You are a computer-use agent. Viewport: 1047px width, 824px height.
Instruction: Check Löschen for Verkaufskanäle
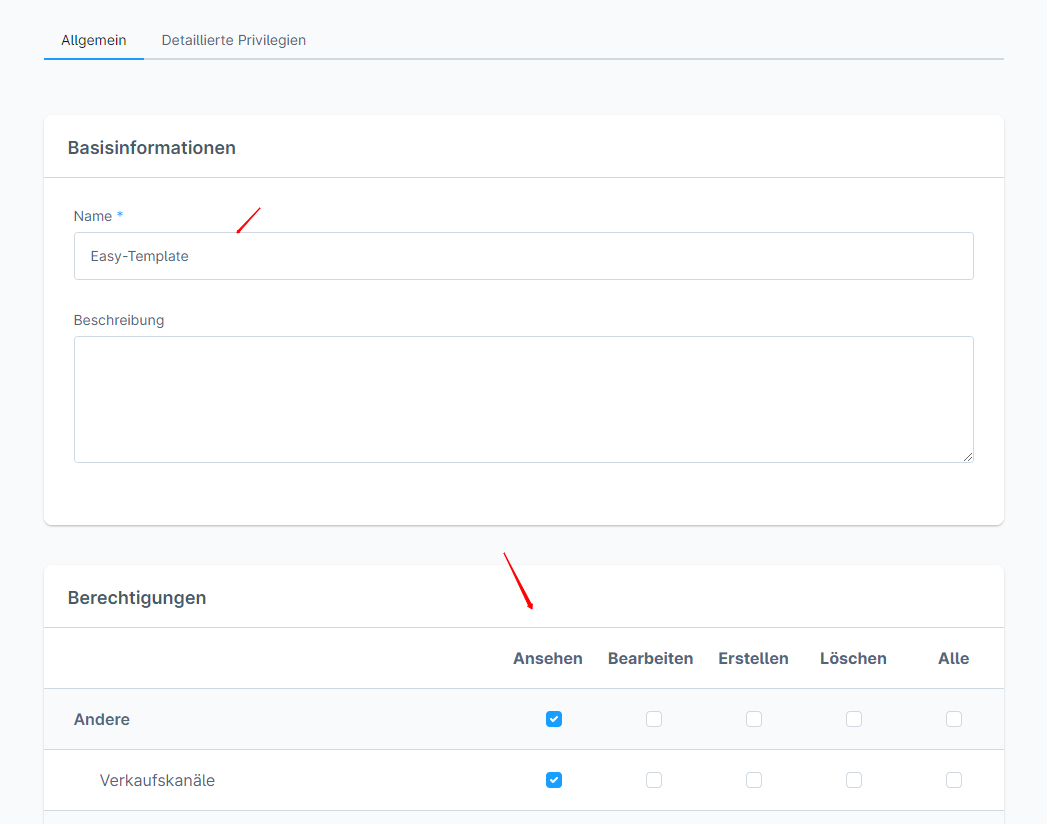click(x=854, y=780)
